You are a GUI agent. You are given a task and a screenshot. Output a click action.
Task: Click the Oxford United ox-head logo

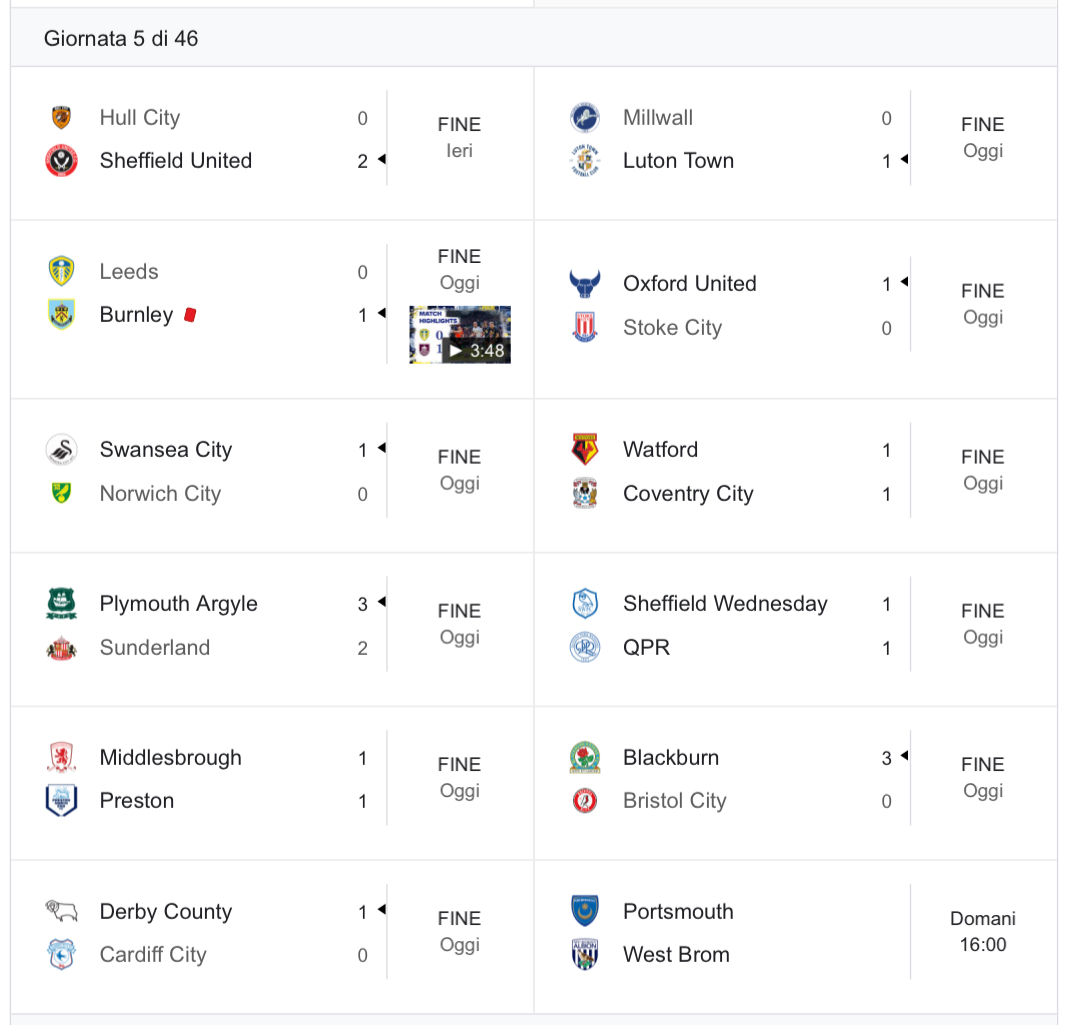pyautogui.click(x=585, y=283)
